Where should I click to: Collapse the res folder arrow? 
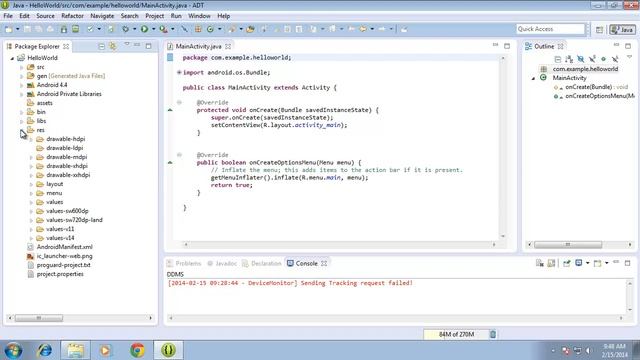(x=22, y=130)
